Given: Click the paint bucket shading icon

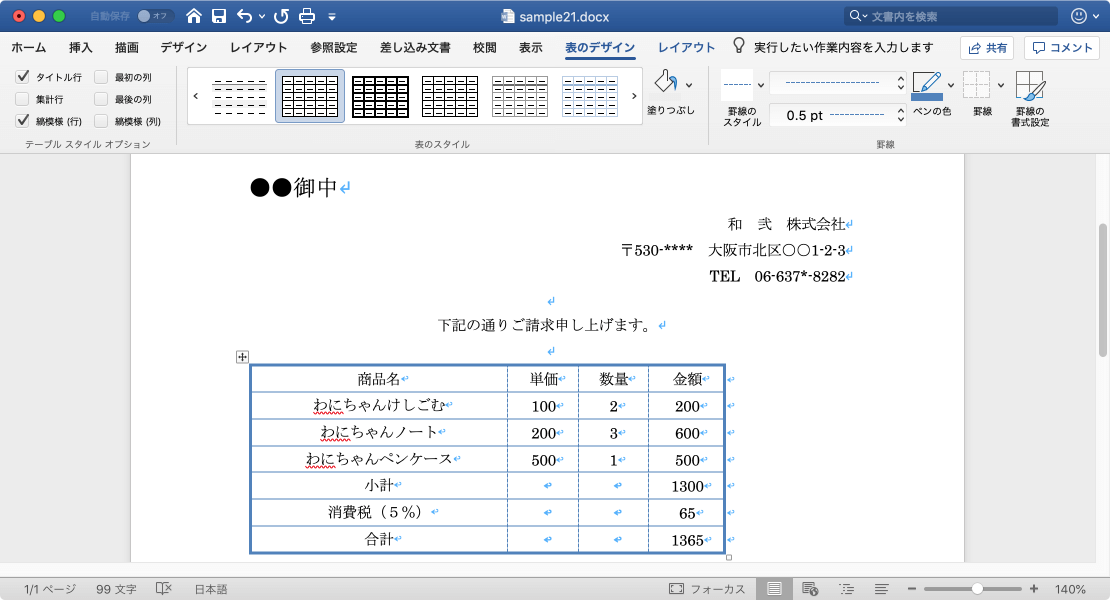Looking at the screenshot, I should pyautogui.click(x=665, y=83).
